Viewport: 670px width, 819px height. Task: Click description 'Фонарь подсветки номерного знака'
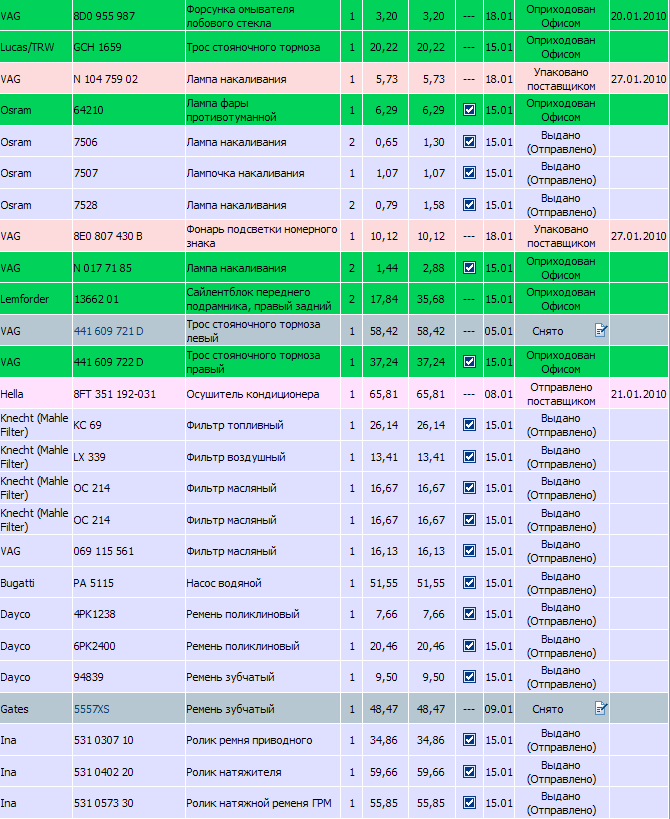[262, 236]
